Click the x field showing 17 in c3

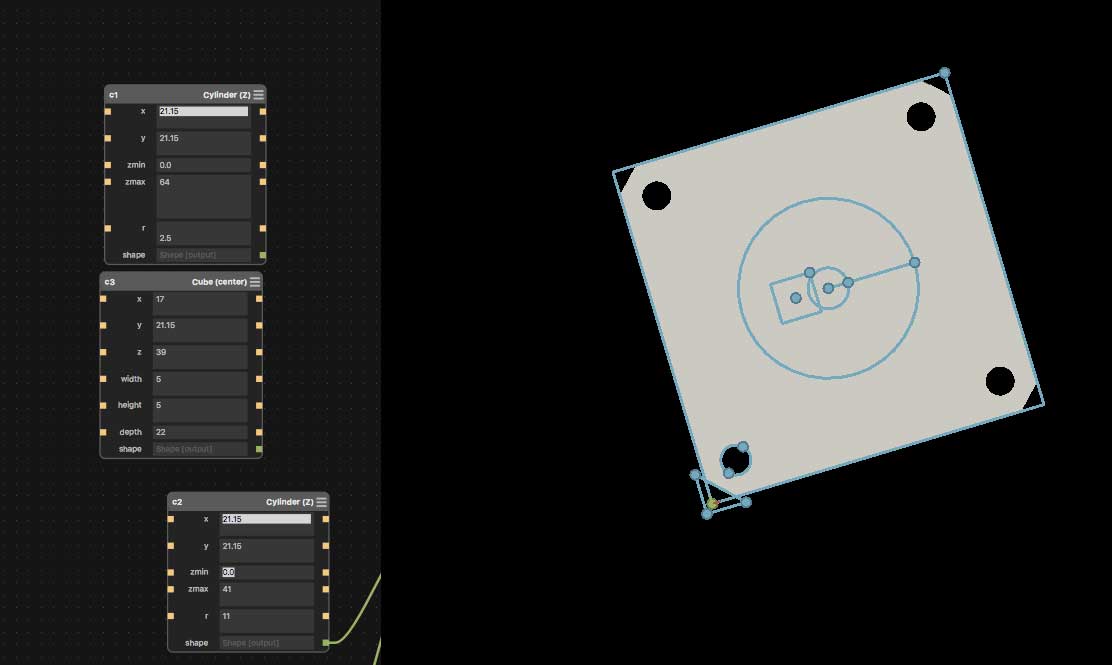click(200, 303)
